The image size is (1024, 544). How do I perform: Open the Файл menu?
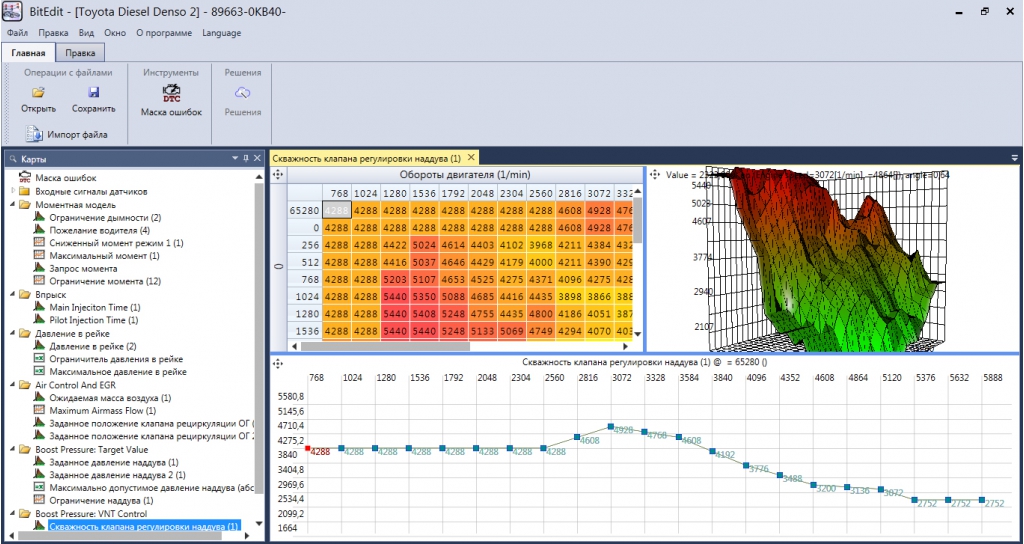tap(17, 33)
